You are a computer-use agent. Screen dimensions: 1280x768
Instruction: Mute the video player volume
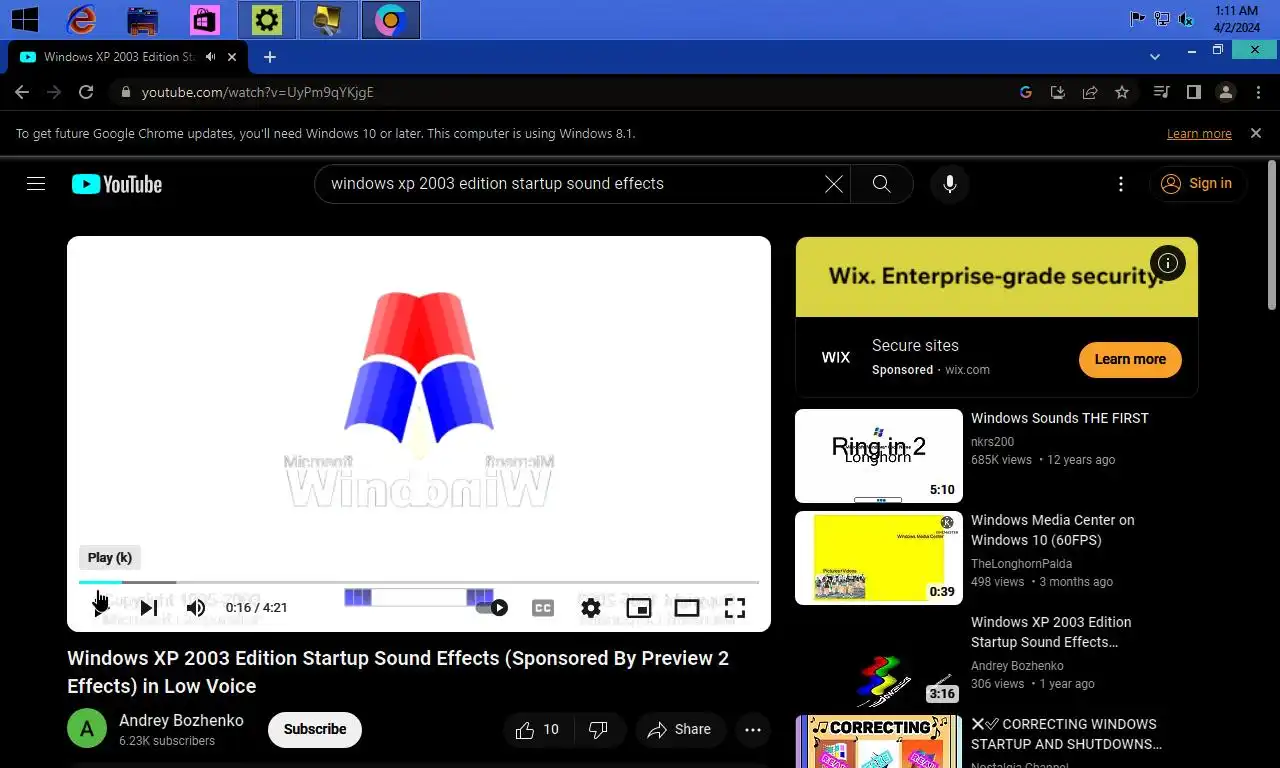(x=196, y=607)
